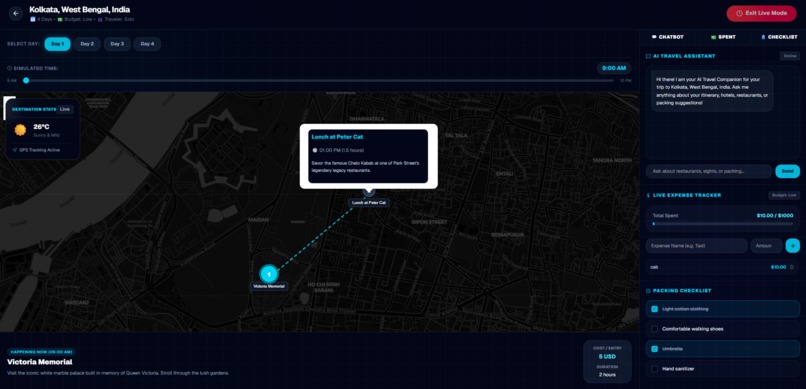Click the chat message input field
This screenshot has width=806, height=389.
pos(709,171)
